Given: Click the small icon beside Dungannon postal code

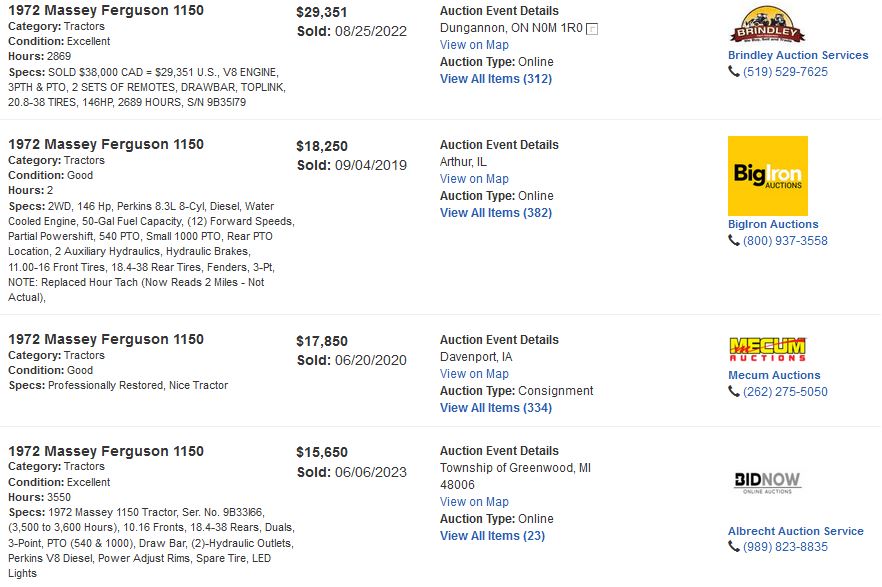Looking at the screenshot, I should pos(592,29).
